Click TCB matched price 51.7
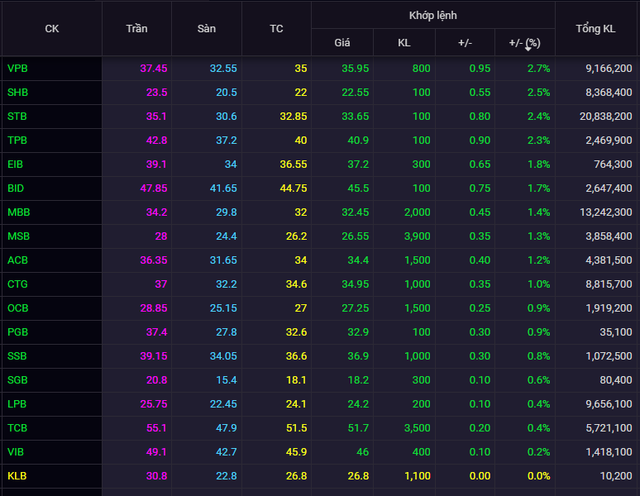This screenshot has height=496, width=640. point(358,428)
